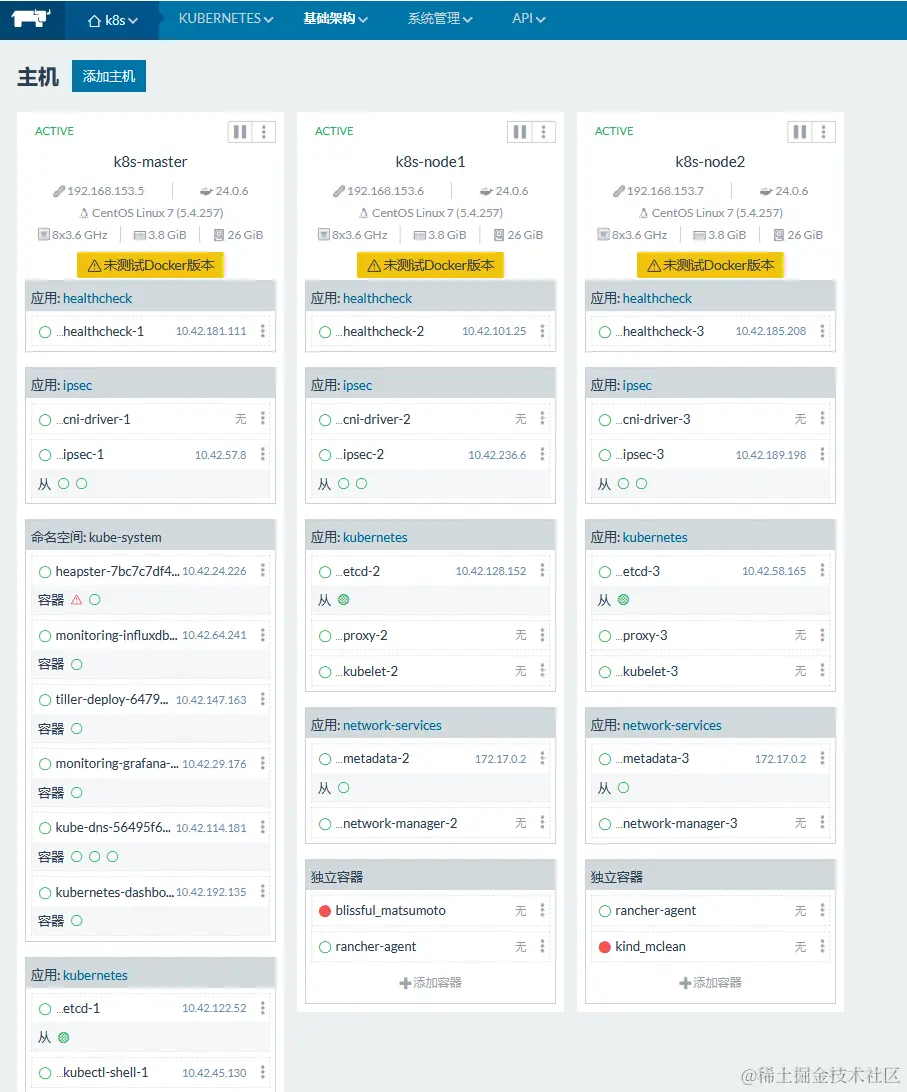Click the warning icon on heapster container row
Viewport: 907px width, 1092px height.
76,599
